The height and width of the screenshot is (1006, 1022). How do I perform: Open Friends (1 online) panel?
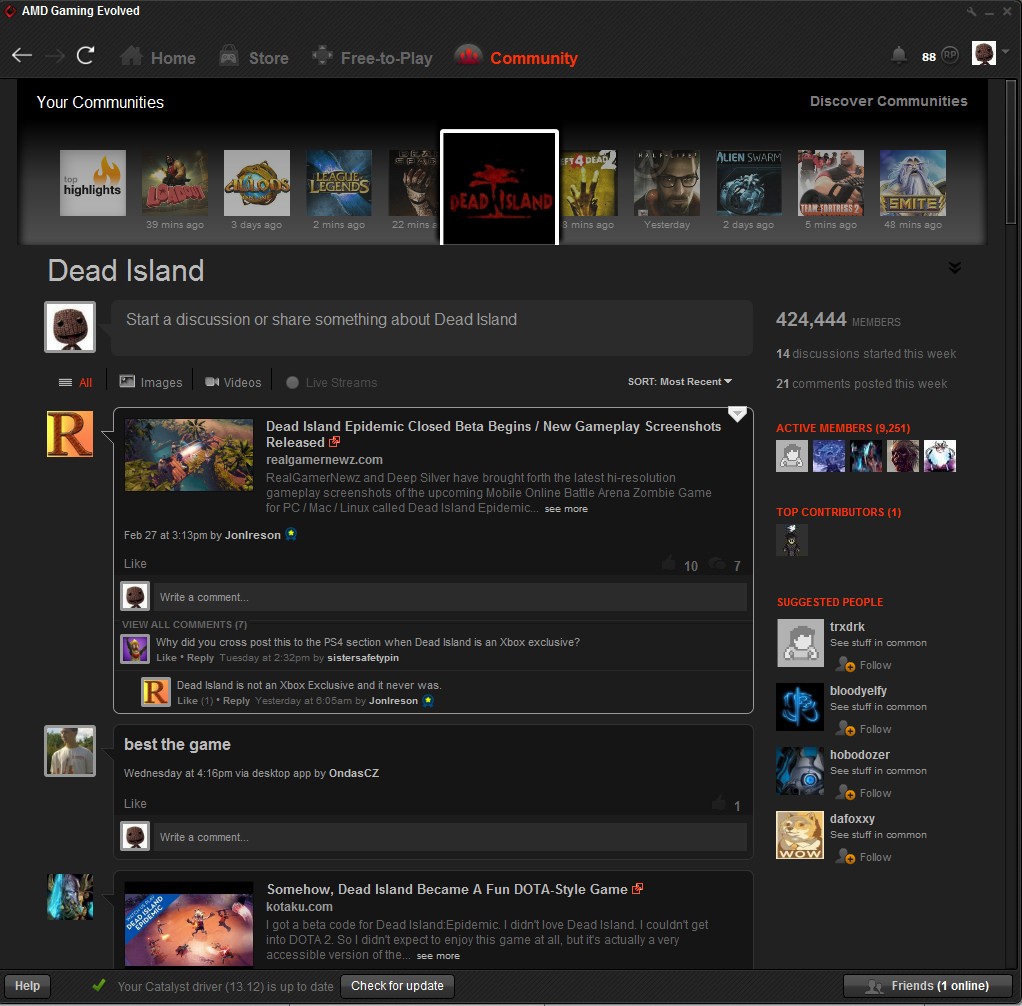928,986
